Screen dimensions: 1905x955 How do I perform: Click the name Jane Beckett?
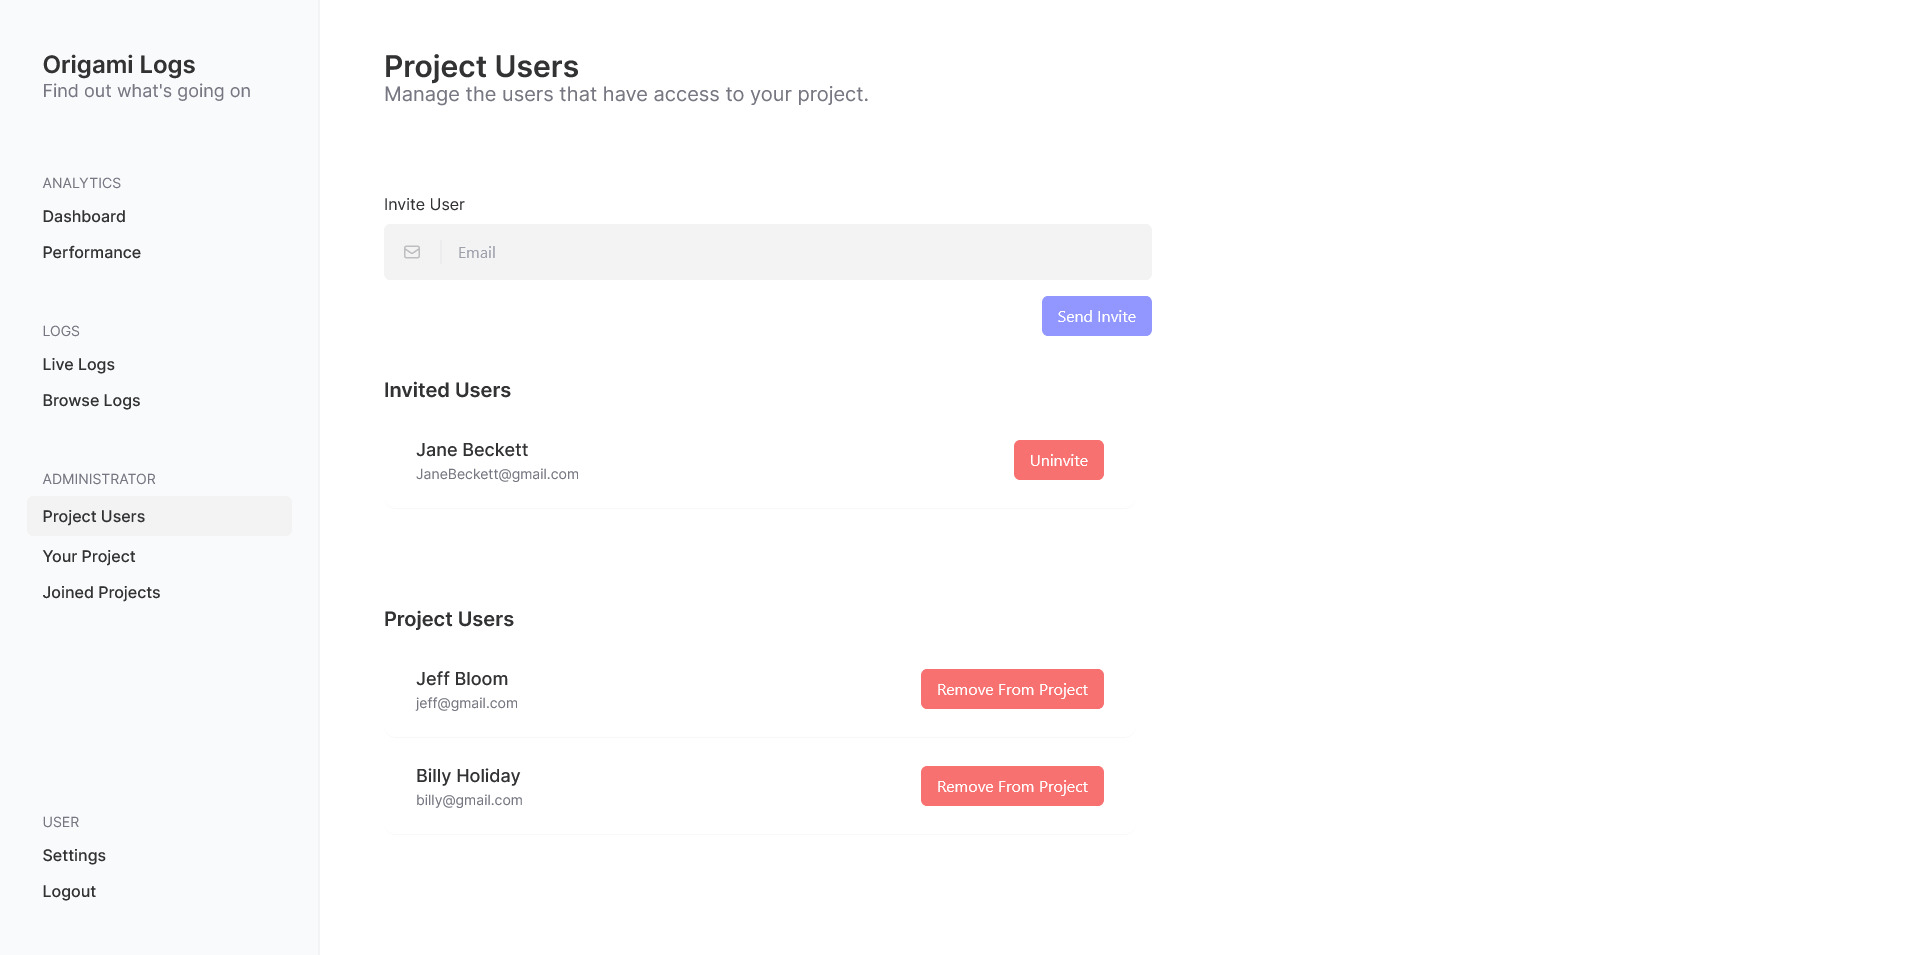click(472, 450)
